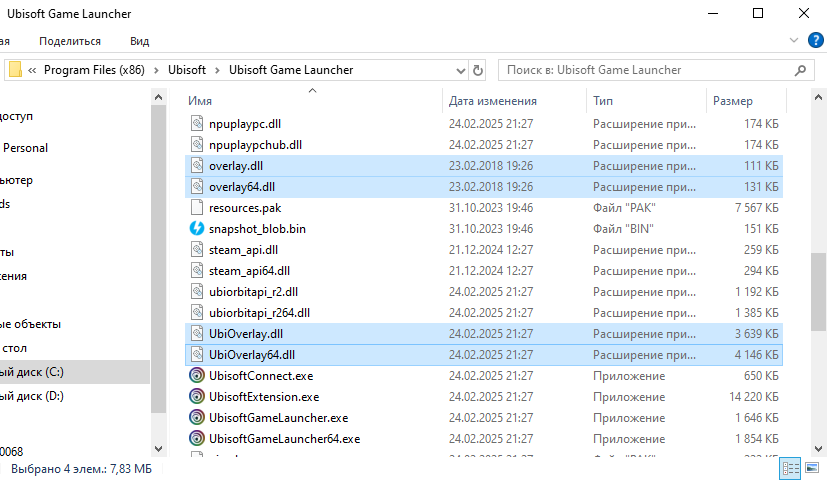Select the steam_api64.dll file name

249,271
